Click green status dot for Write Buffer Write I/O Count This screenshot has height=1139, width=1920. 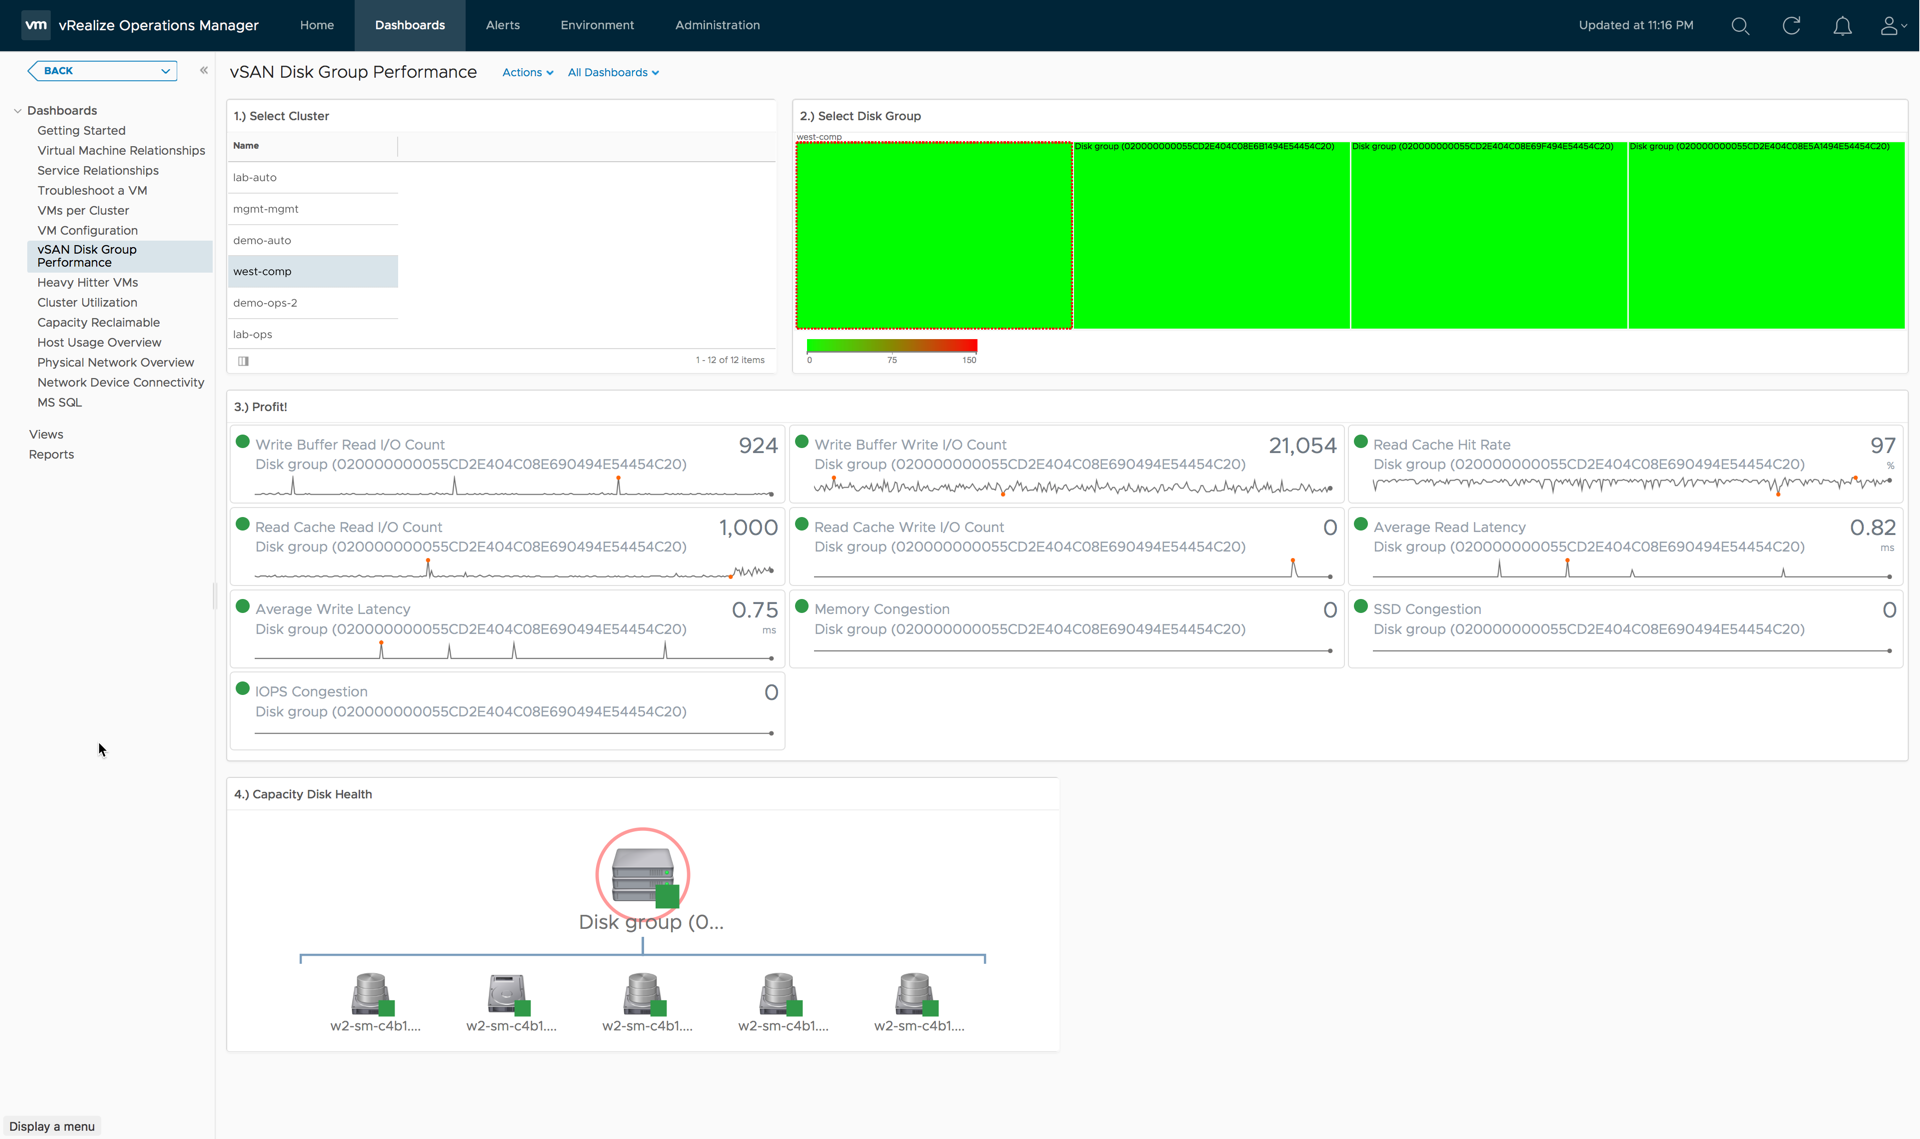[801, 441]
